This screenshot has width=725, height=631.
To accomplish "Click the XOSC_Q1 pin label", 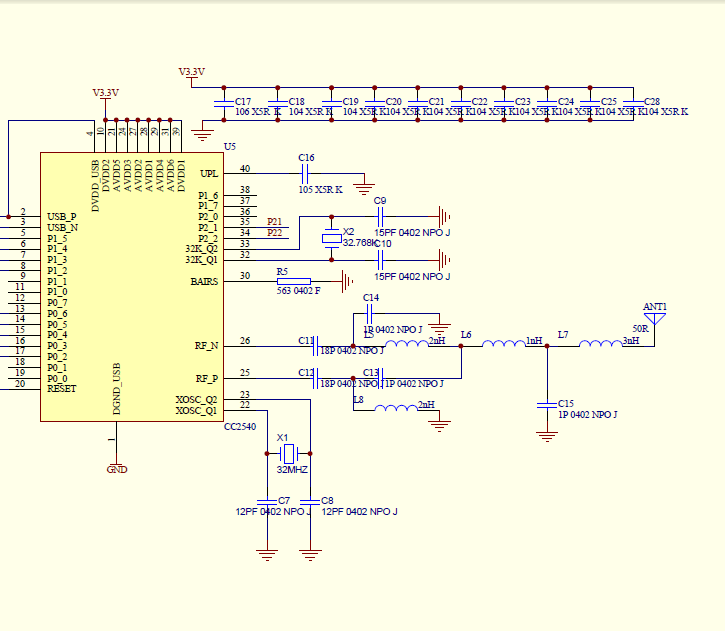I will click(x=196, y=410).
